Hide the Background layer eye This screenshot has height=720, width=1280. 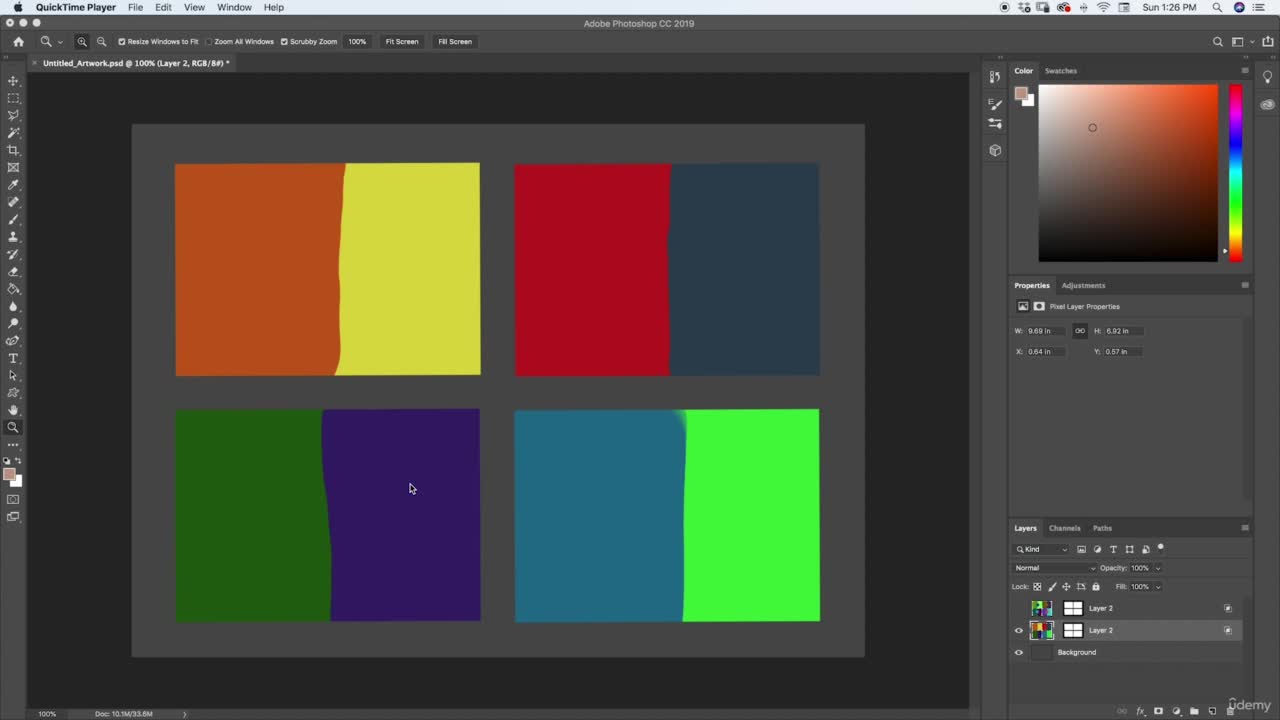[1019, 653]
